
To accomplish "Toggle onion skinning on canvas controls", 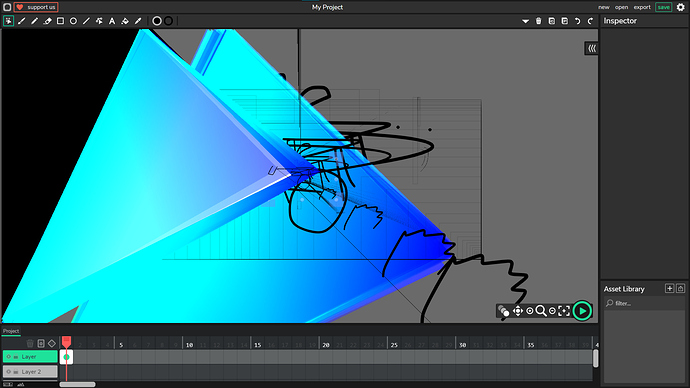I will click(x=504, y=311).
